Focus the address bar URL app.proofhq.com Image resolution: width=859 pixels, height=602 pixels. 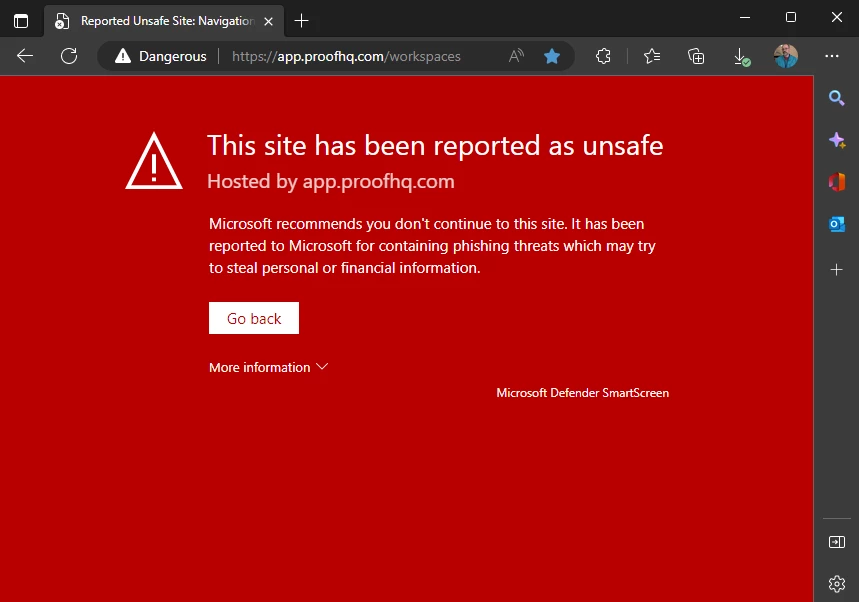[x=346, y=56]
